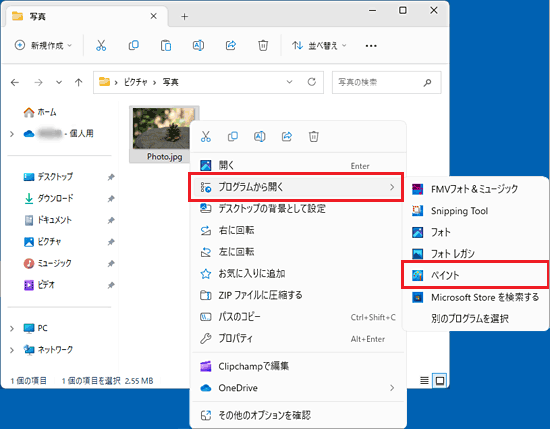Image resolution: width=550 pixels, height=429 pixels.
Task: Open with ペイント
Action: click(x=475, y=275)
